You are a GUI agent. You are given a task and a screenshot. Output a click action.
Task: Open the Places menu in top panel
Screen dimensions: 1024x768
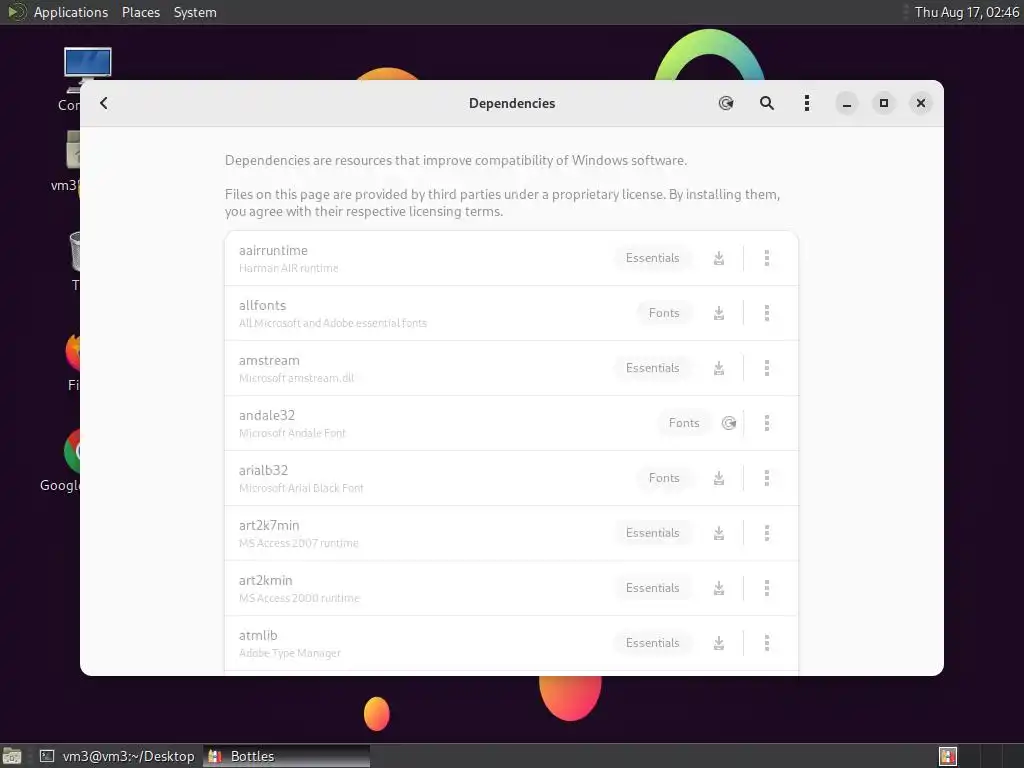point(140,12)
